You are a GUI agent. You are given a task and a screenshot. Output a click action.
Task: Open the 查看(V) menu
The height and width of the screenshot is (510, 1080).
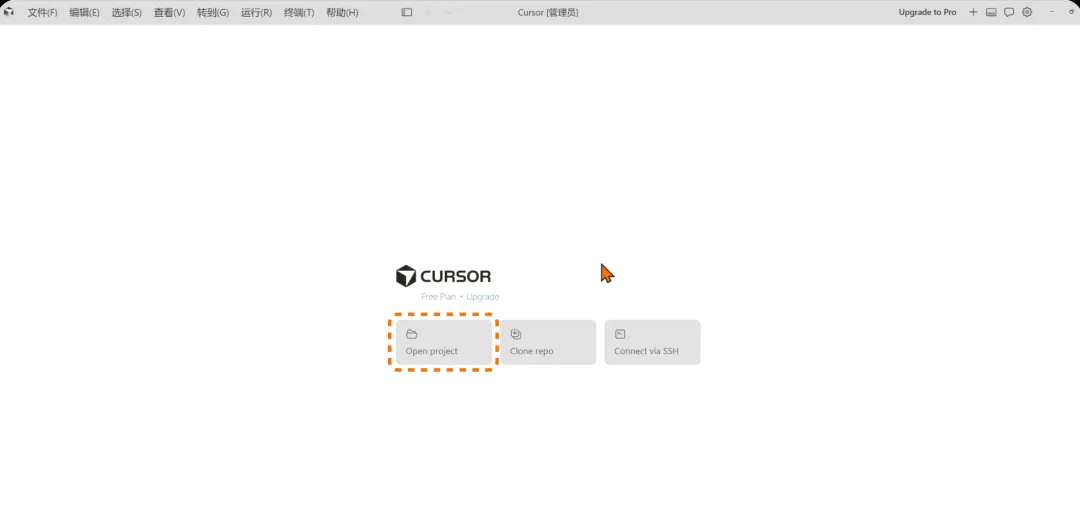[169, 12]
